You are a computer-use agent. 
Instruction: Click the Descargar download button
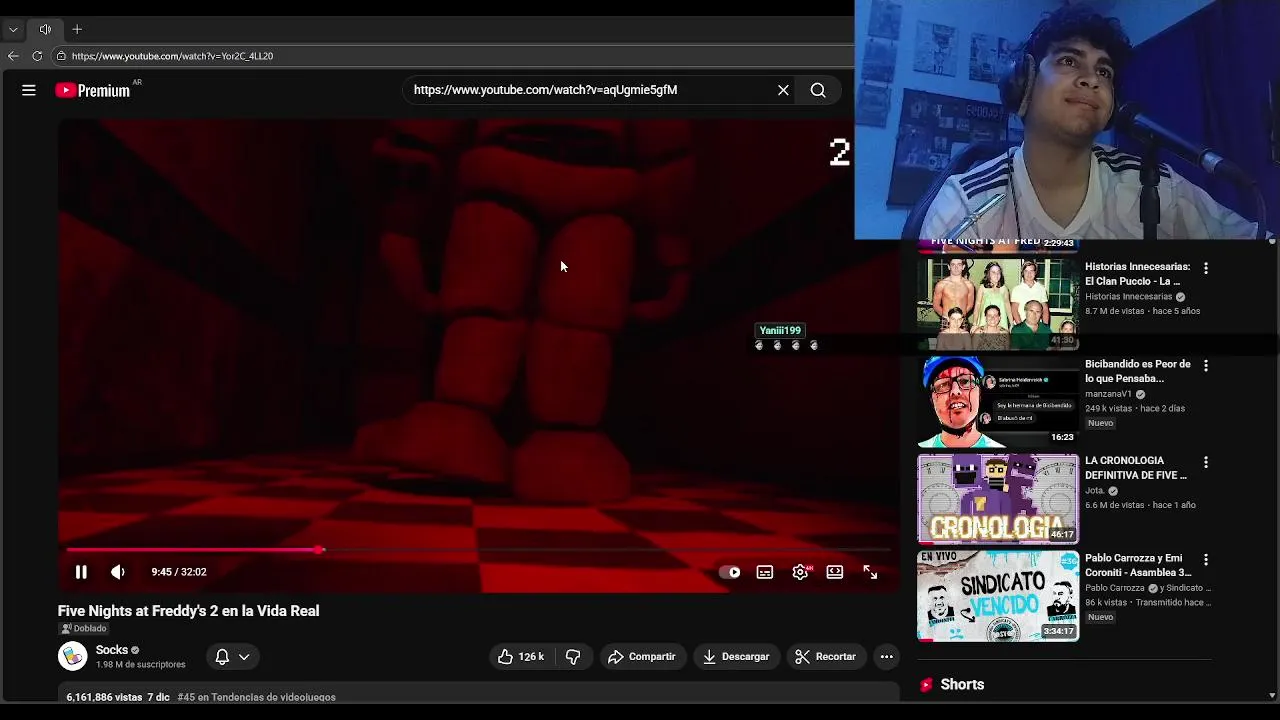click(736, 656)
